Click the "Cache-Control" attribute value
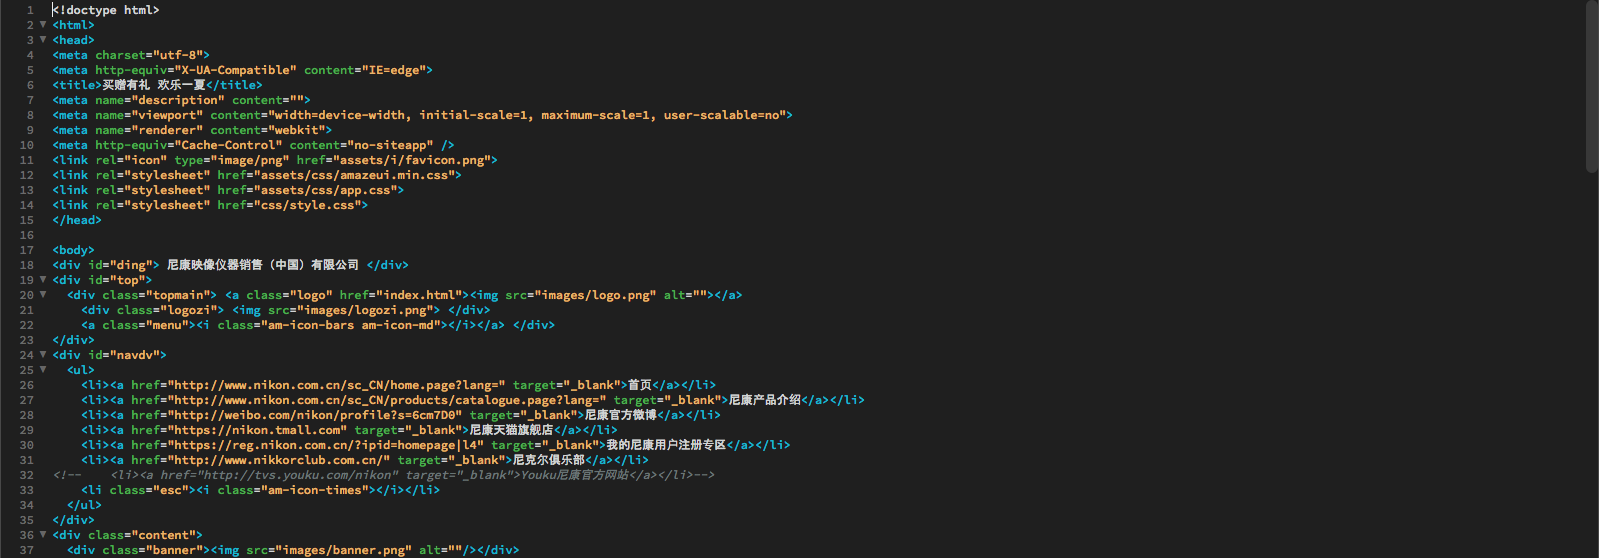 [x=228, y=145]
